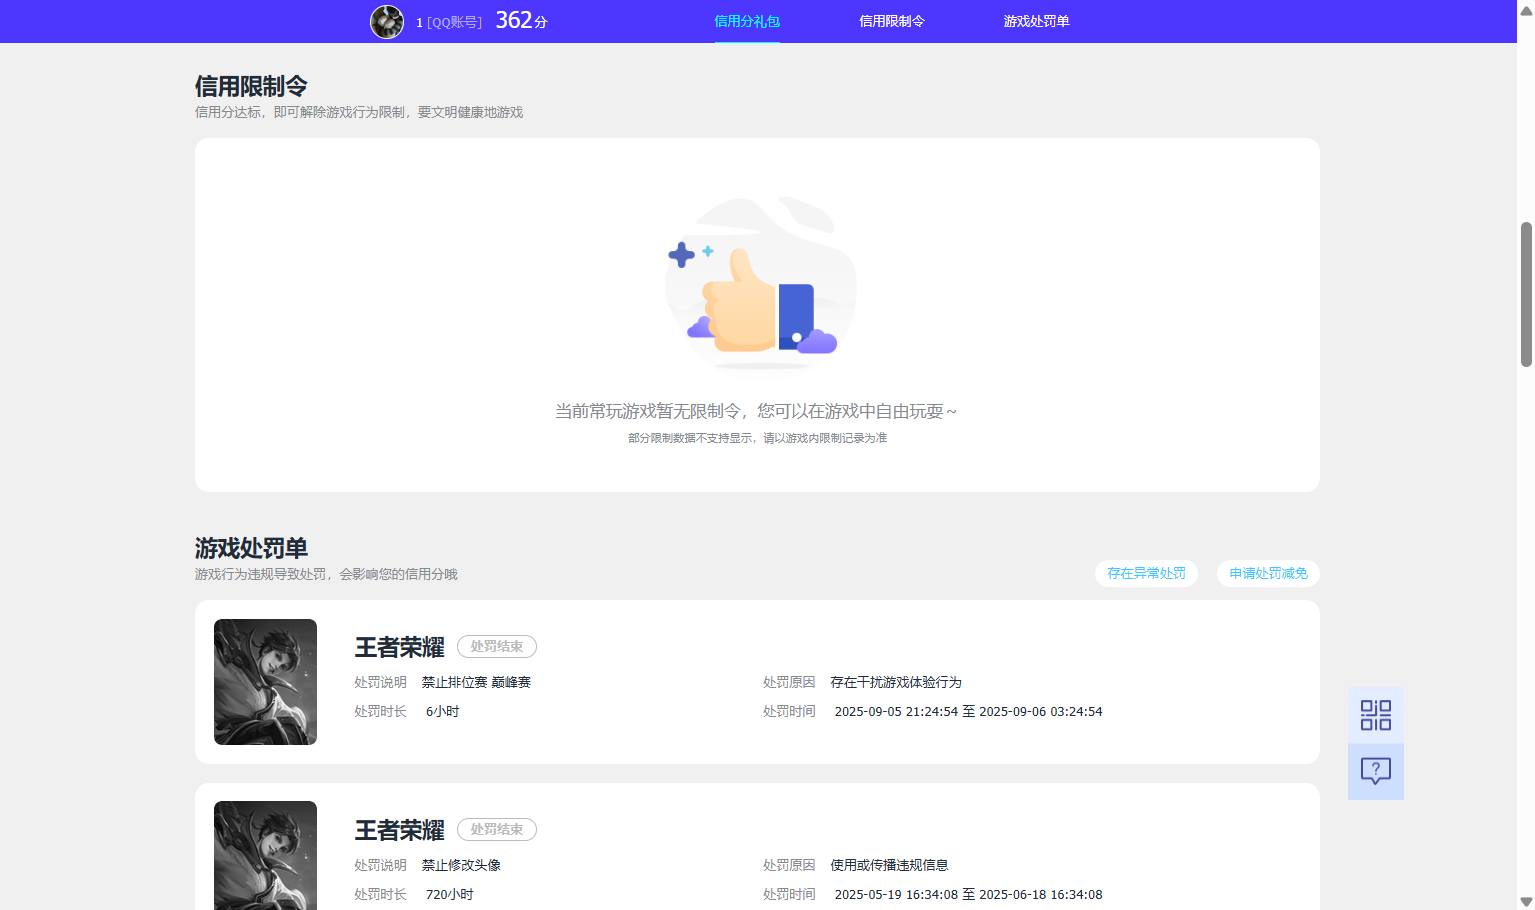Viewport: 1535px width, 910px height.
Task: Click the 6小时 duration value
Action: [x=442, y=711]
